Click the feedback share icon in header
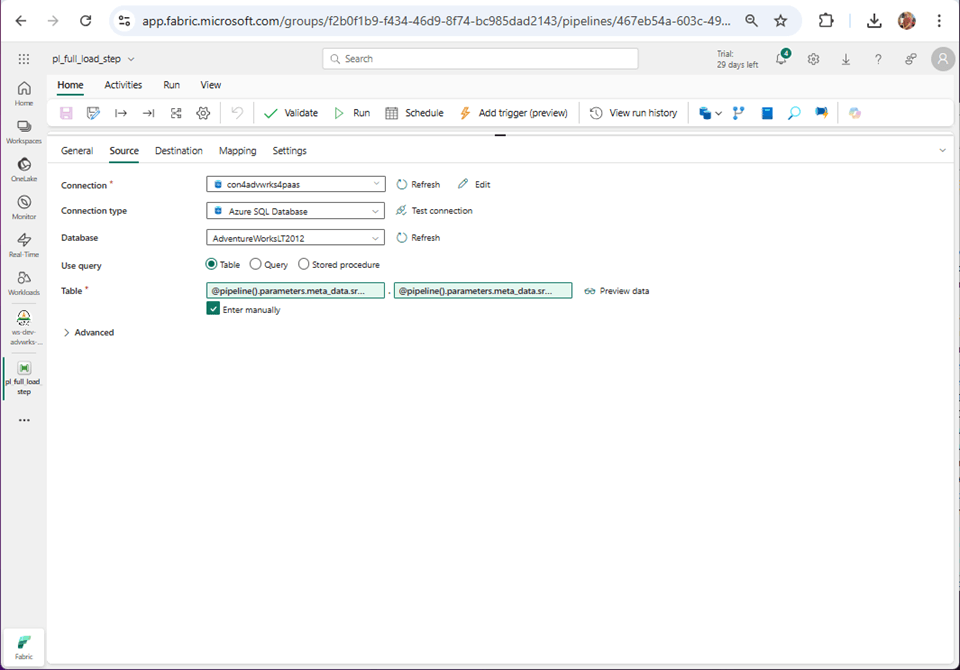The image size is (960, 670). 910,59
